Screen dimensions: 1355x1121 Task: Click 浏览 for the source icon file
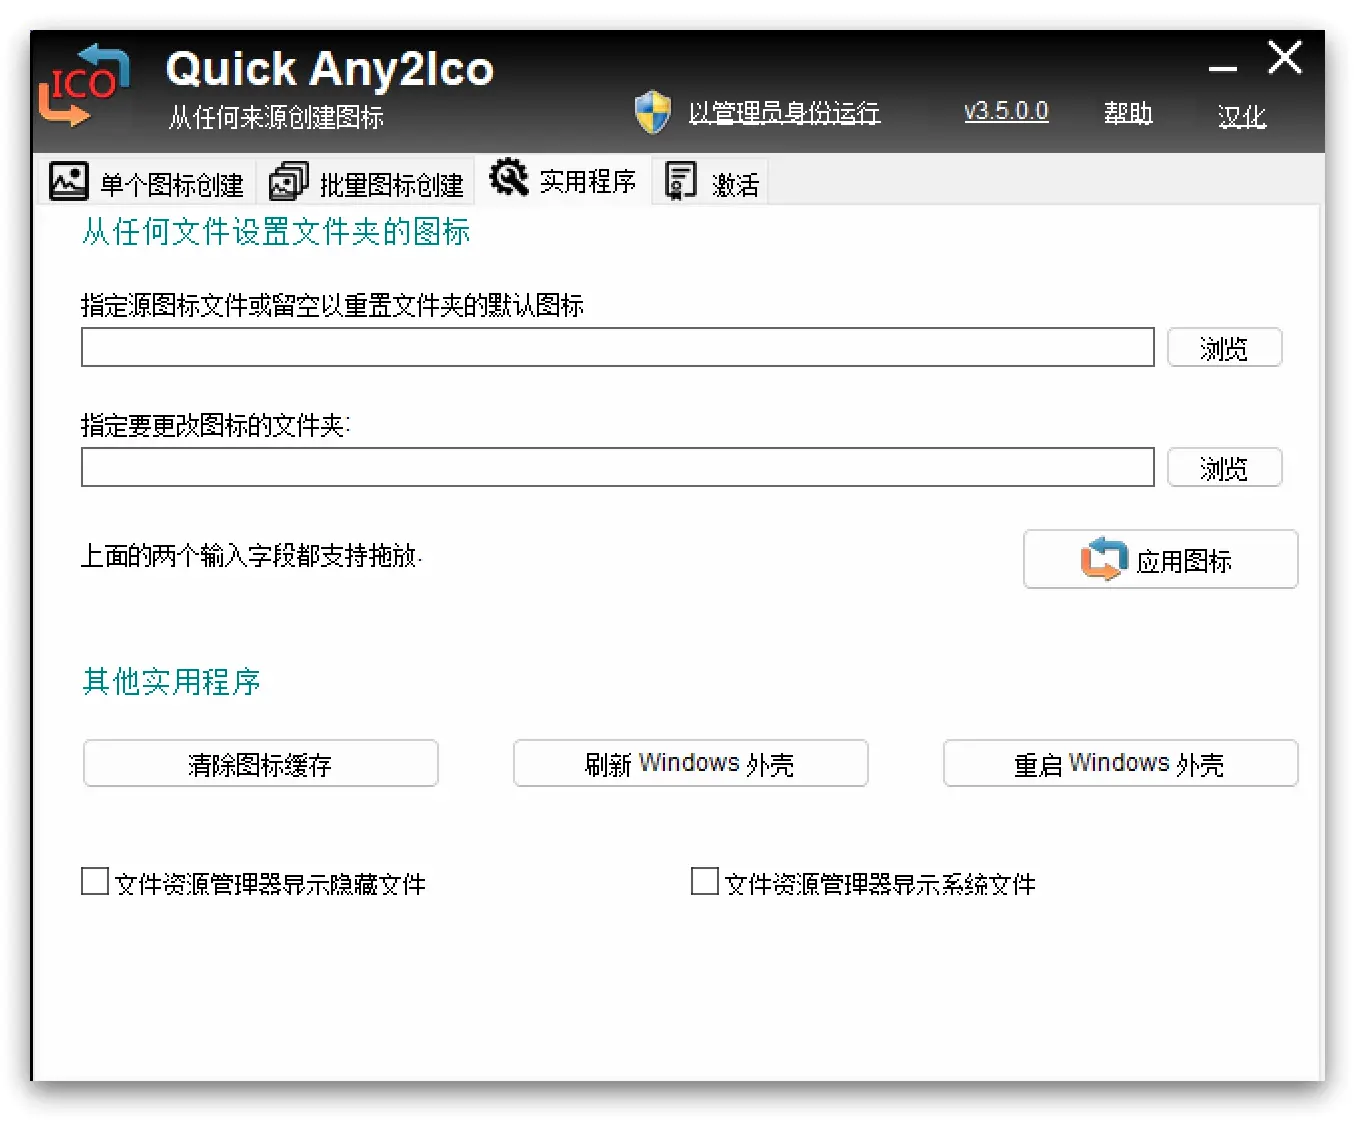[x=1225, y=347]
